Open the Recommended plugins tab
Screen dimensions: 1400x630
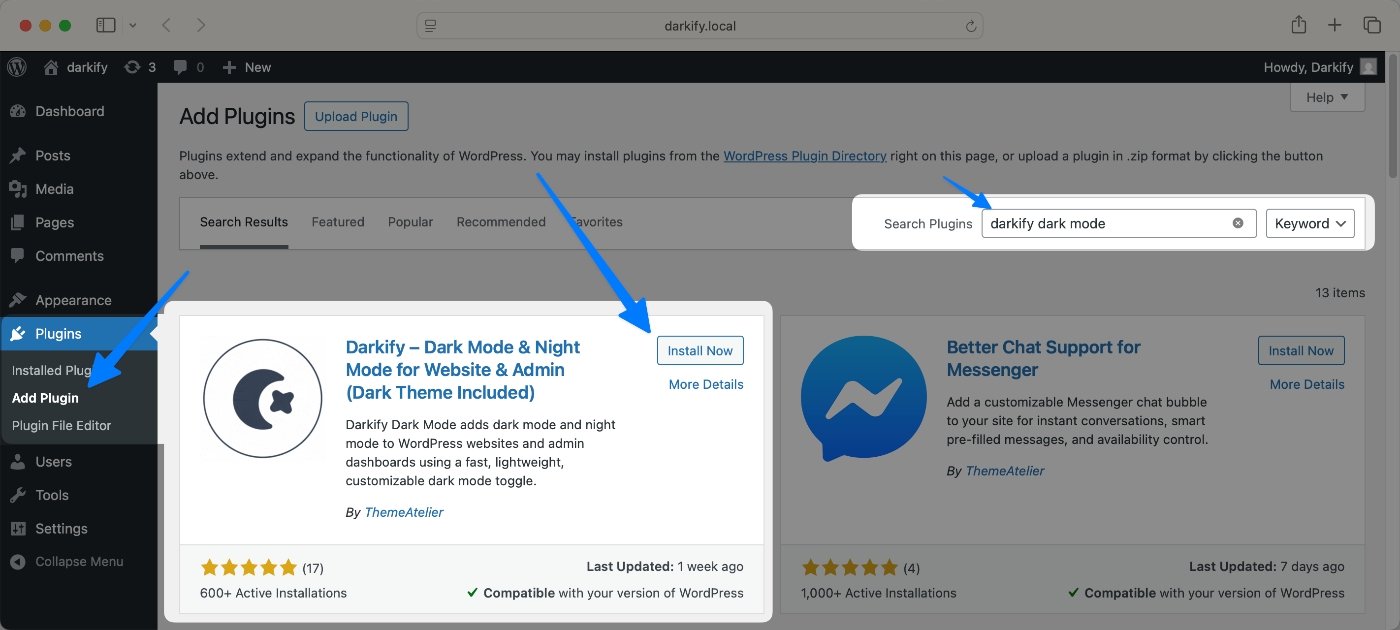(x=500, y=221)
